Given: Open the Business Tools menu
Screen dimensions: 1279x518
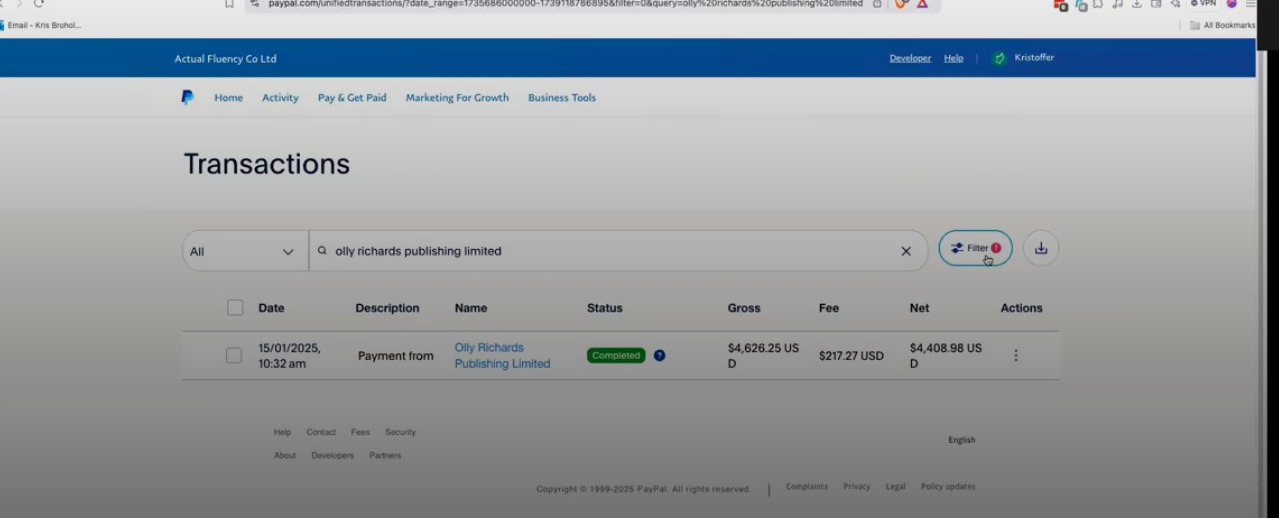Looking at the screenshot, I should point(562,98).
